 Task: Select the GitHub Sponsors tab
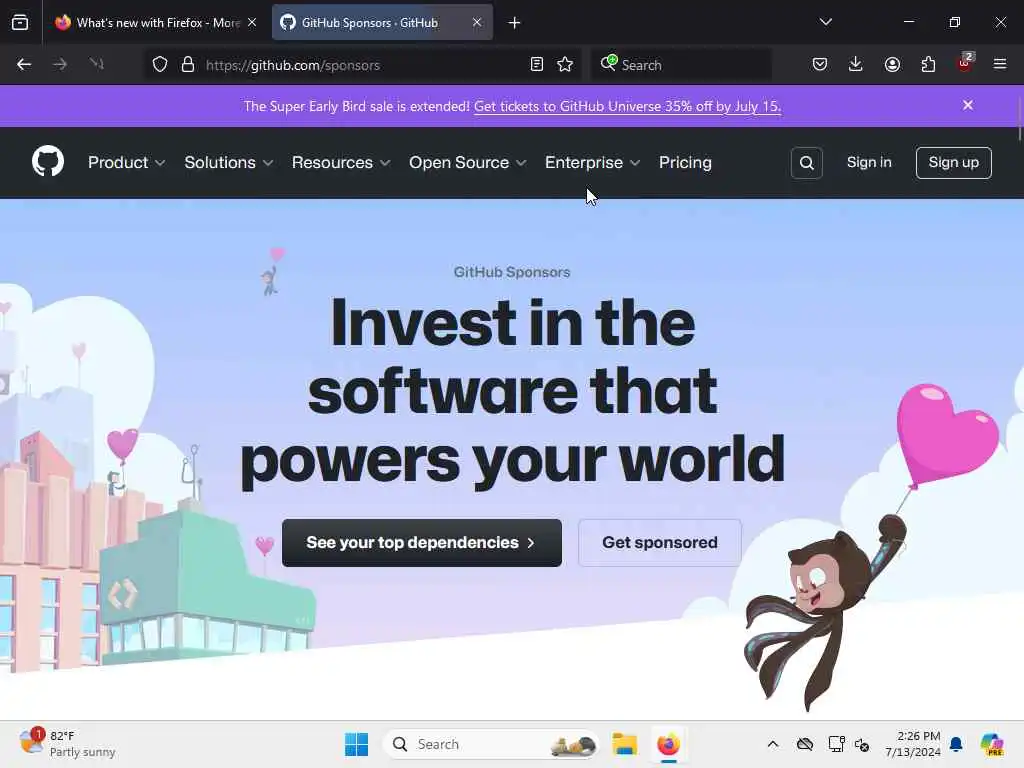tap(382, 22)
